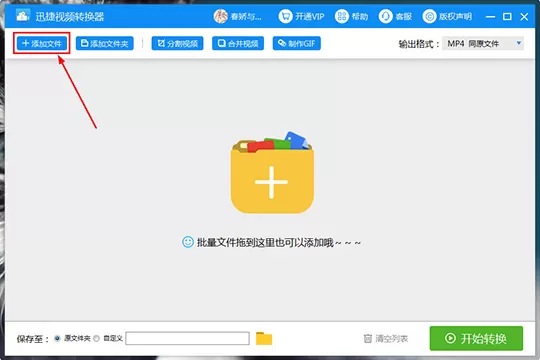Screen dimensions: 540x360
Task: Click the green 开始转换 start button
Action: pyautogui.click(x=476, y=338)
